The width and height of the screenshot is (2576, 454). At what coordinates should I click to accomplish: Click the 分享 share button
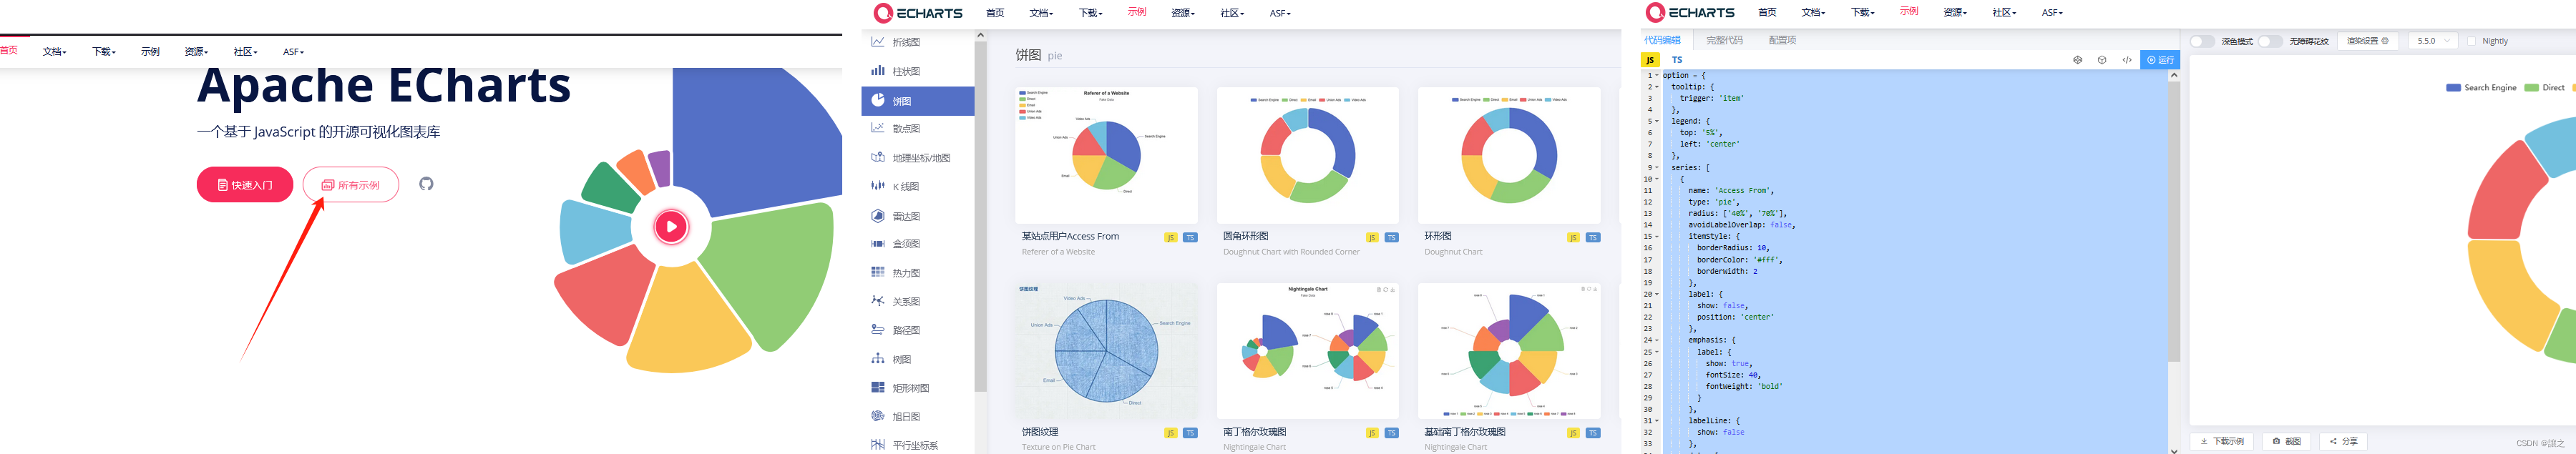coord(2343,441)
